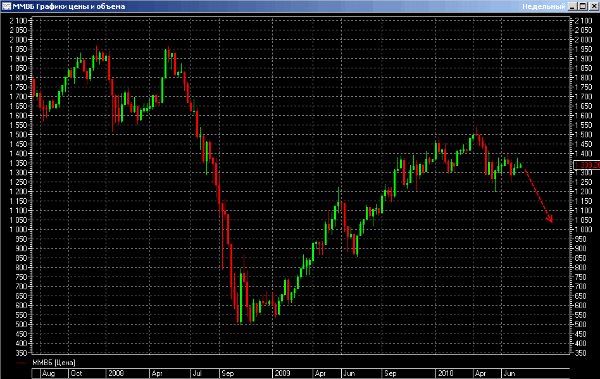Click the chart window icon in the title bar
Viewport: 600px width, 379px height.
[x=6, y=6]
